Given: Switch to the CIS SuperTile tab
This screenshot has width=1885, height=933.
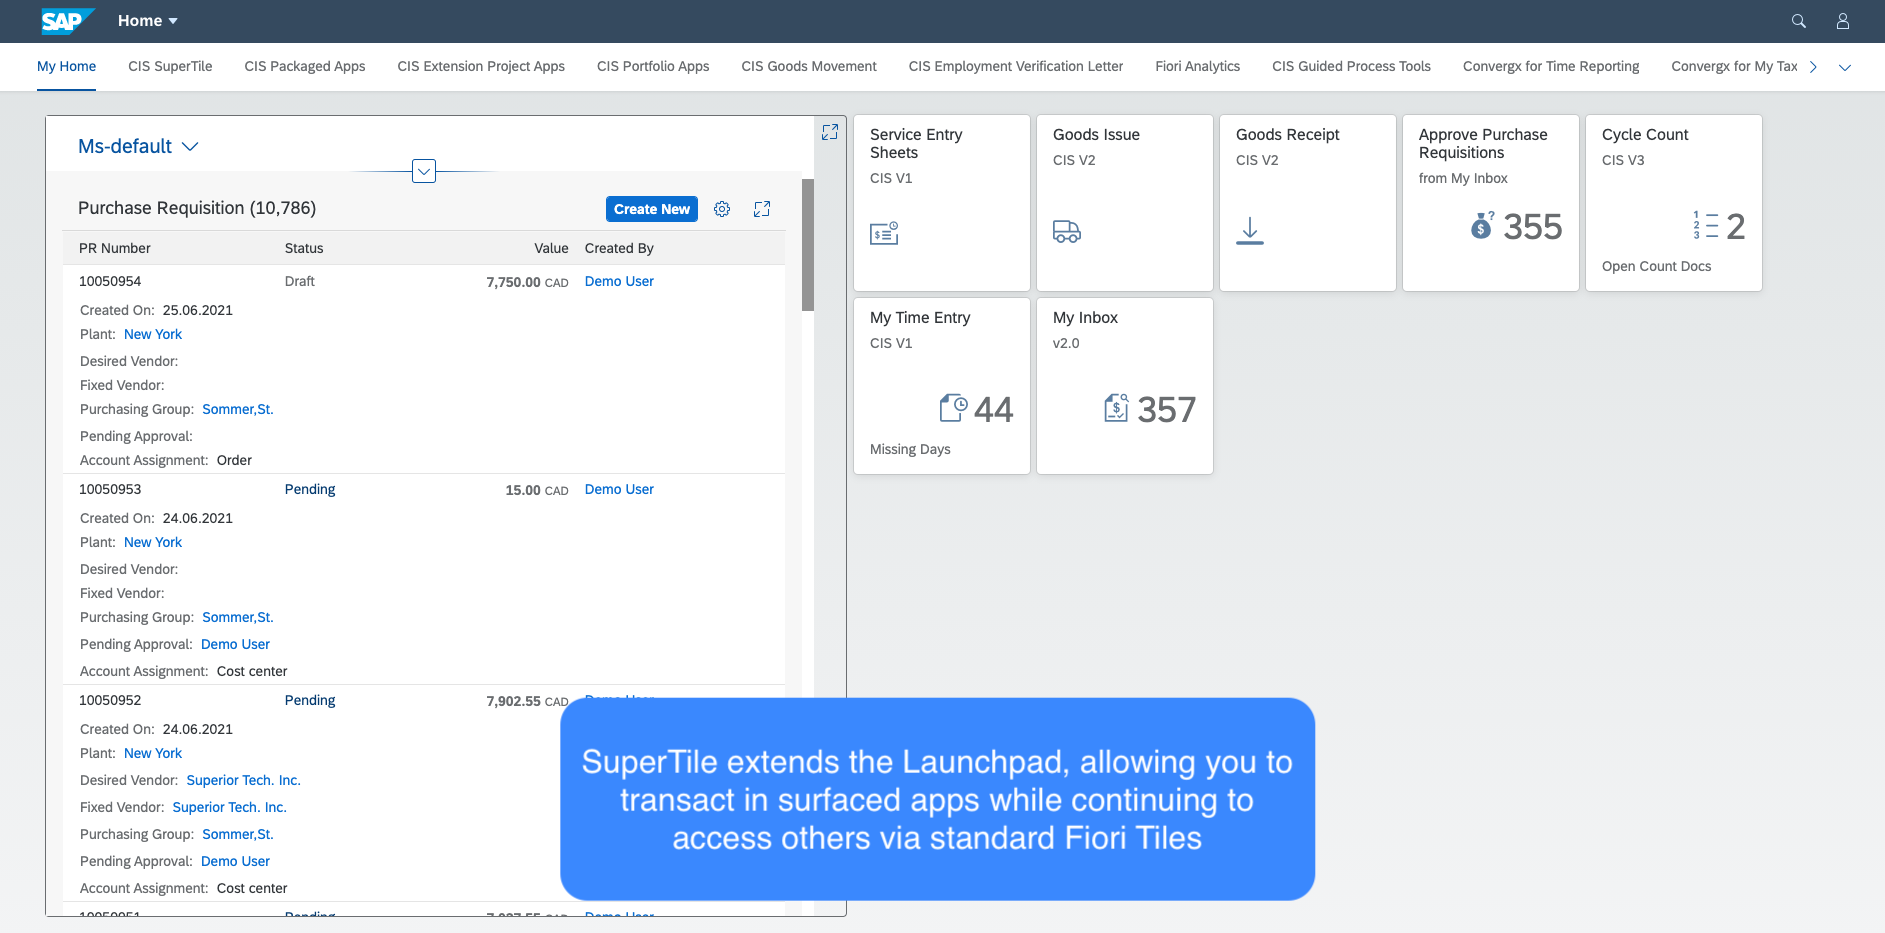Looking at the screenshot, I should pos(170,66).
